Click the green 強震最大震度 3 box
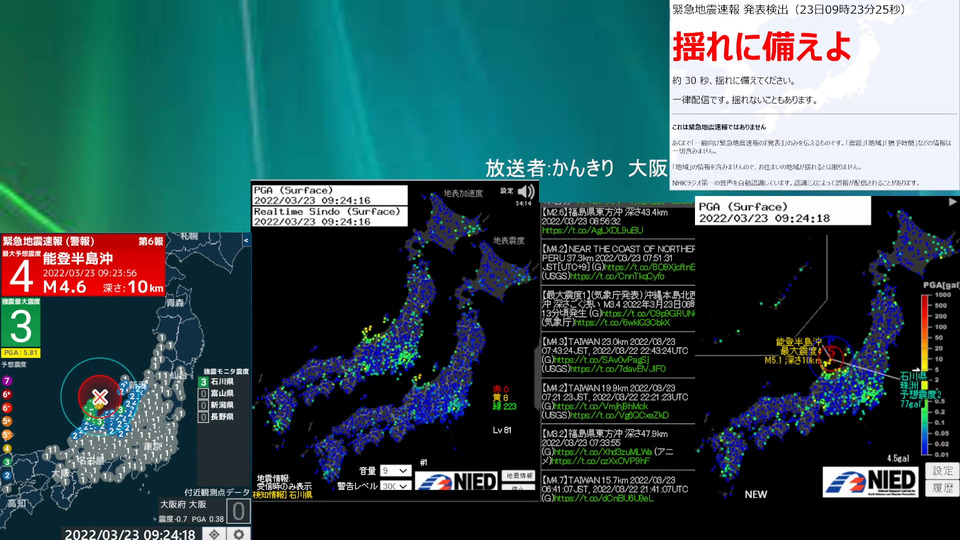Viewport: 960px width, 540px height. tap(21, 326)
